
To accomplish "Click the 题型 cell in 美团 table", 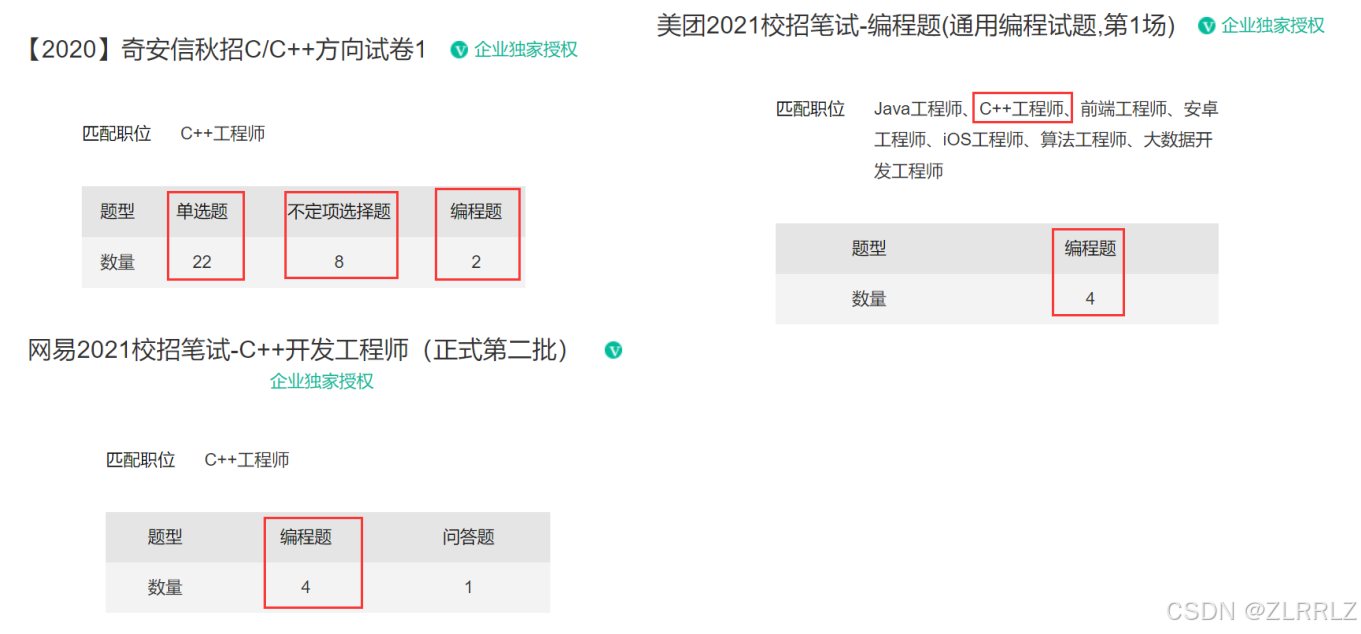I will point(869,248).
